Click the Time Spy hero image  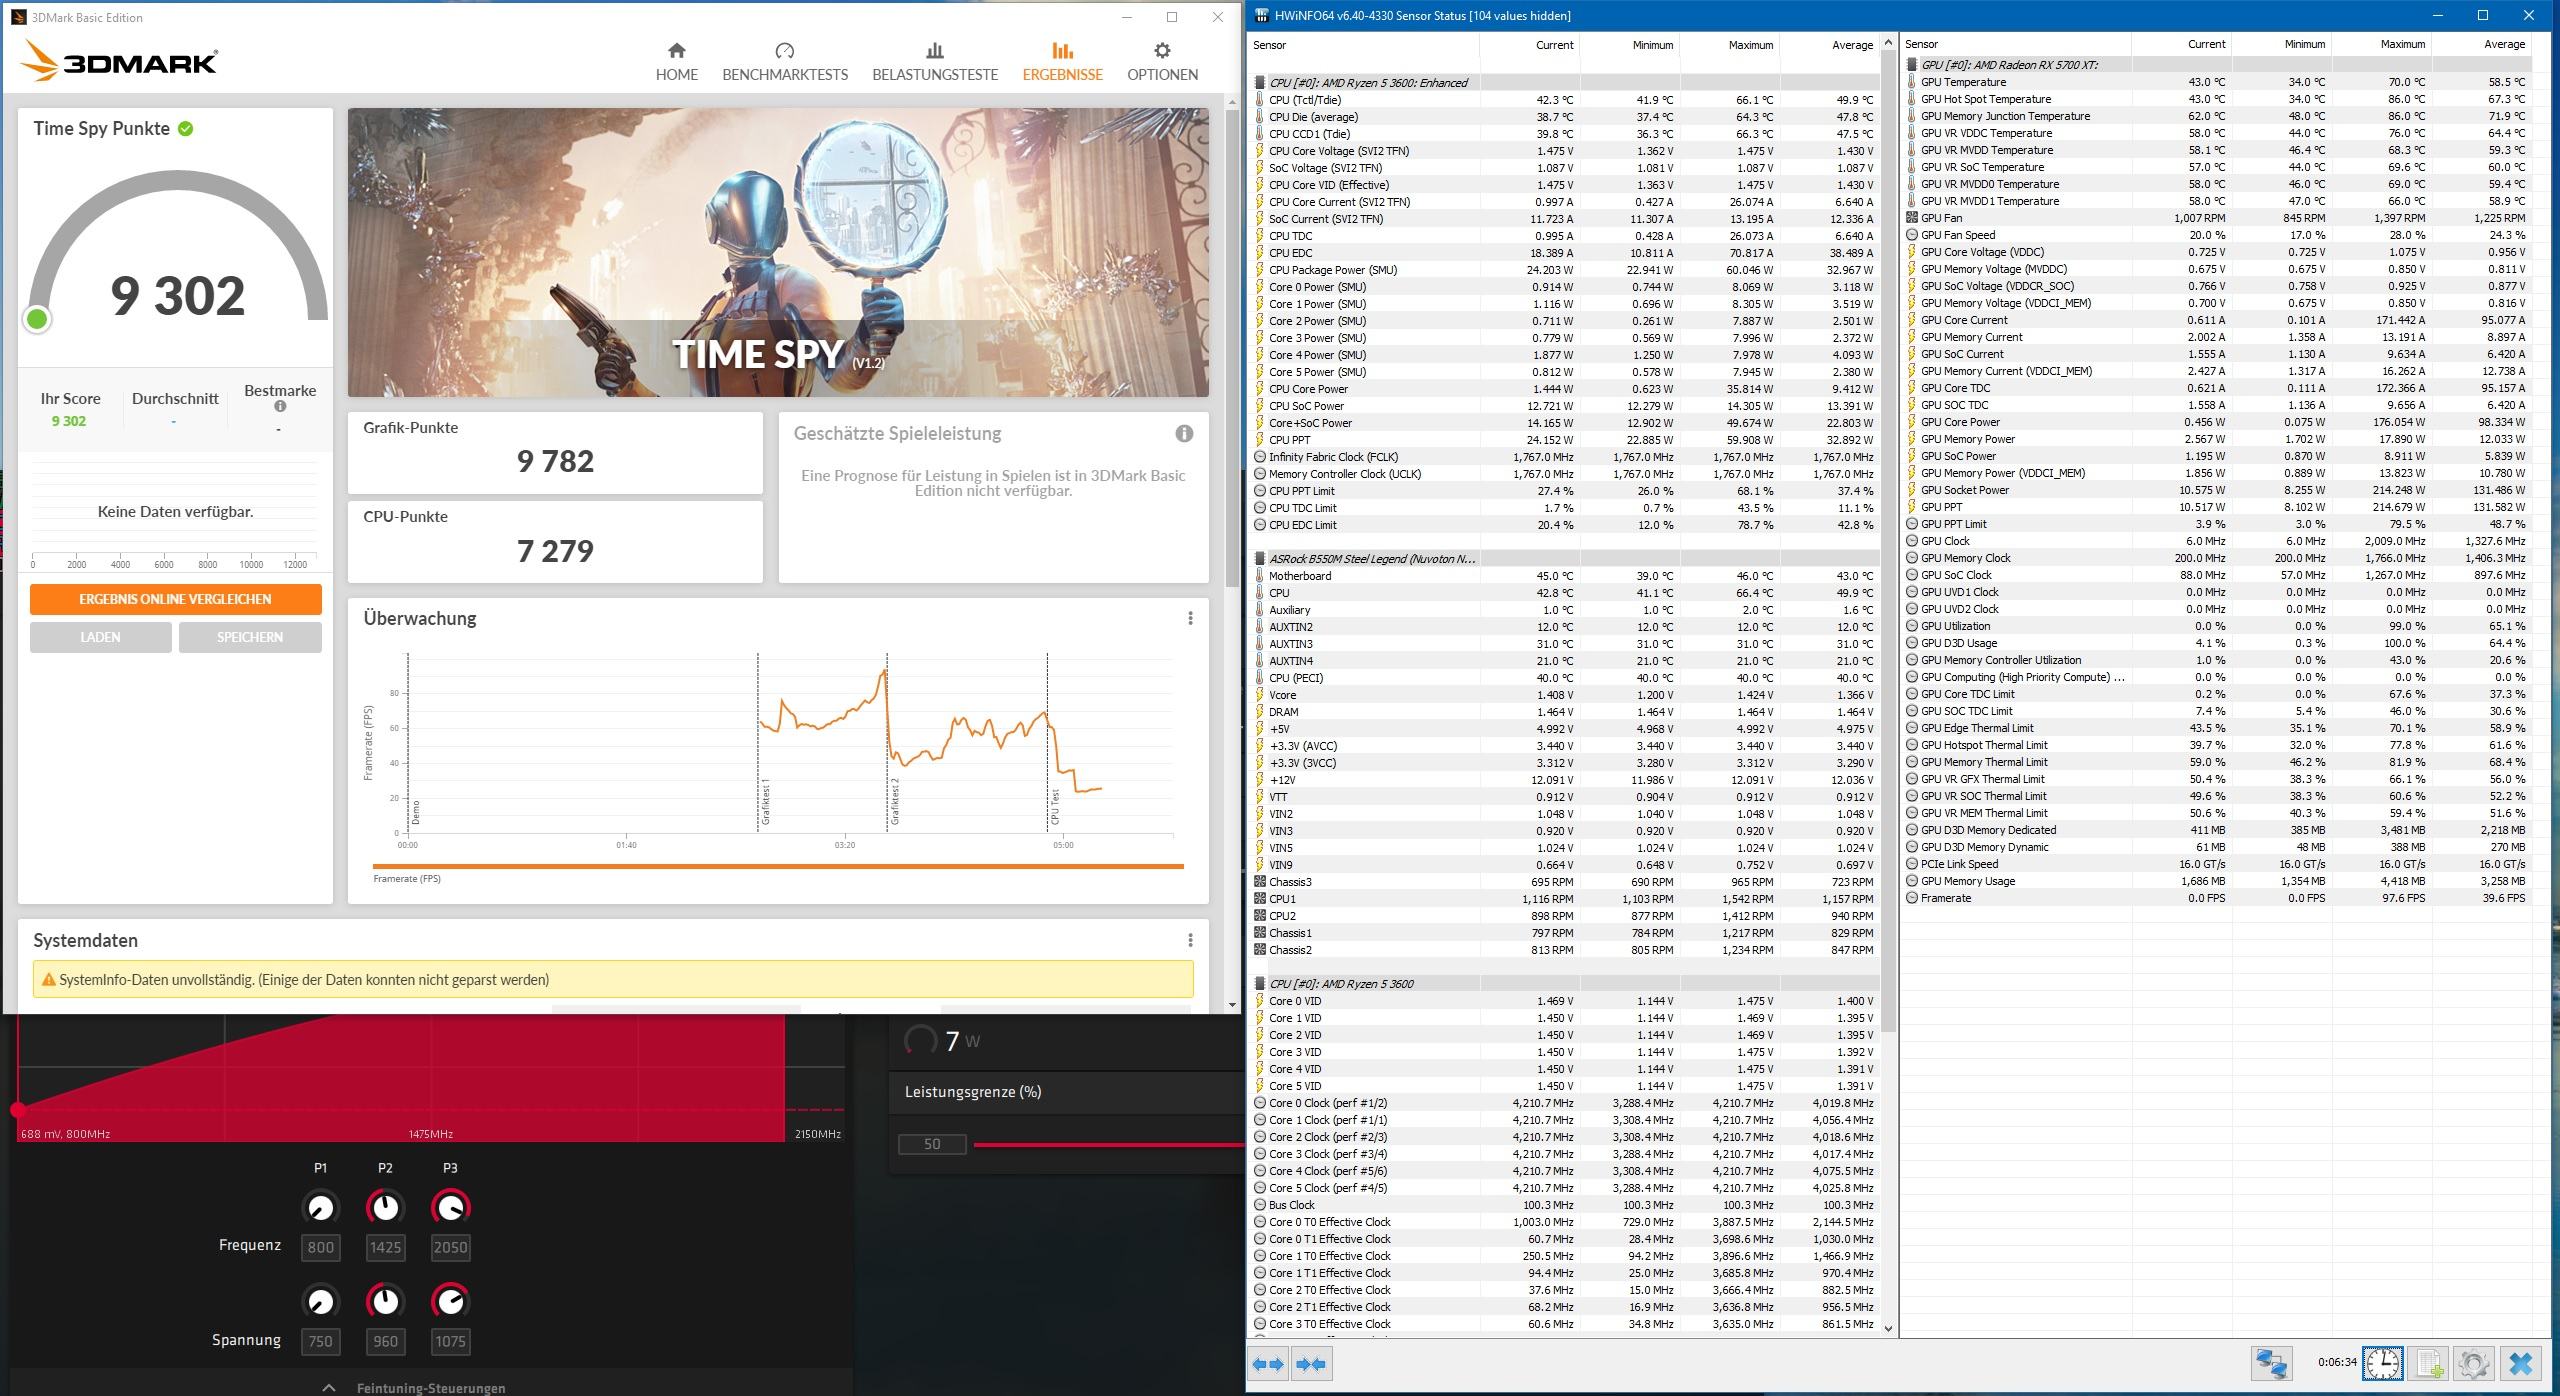(778, 253)
